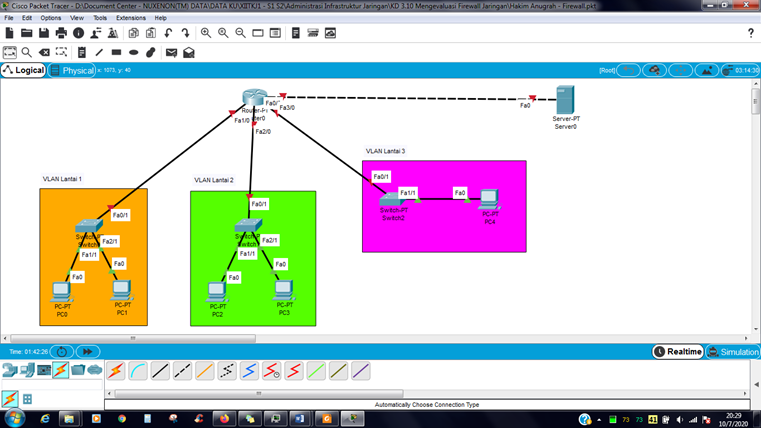Open the Extensions menu
The image size is (761, 428).
(x=131, y=18)
